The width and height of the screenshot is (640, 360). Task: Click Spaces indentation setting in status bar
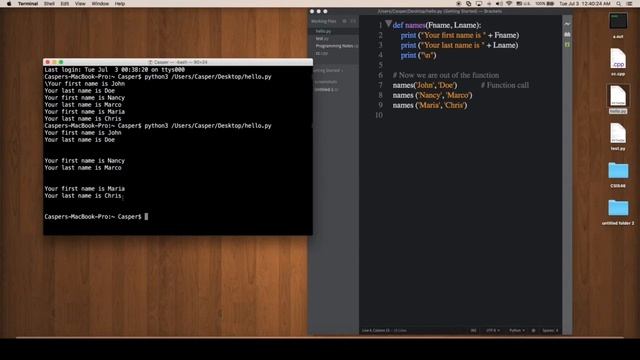pyautogui.click(x=550, y=331)
